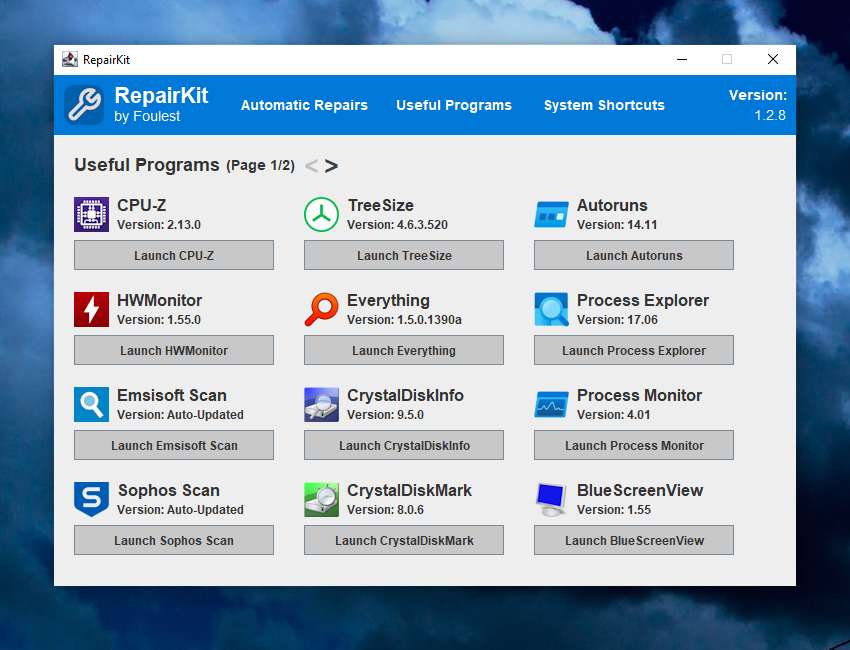Click the Everything orange magnifier icon
Viewport: 850px width, 650px height.
click(321, 309)
